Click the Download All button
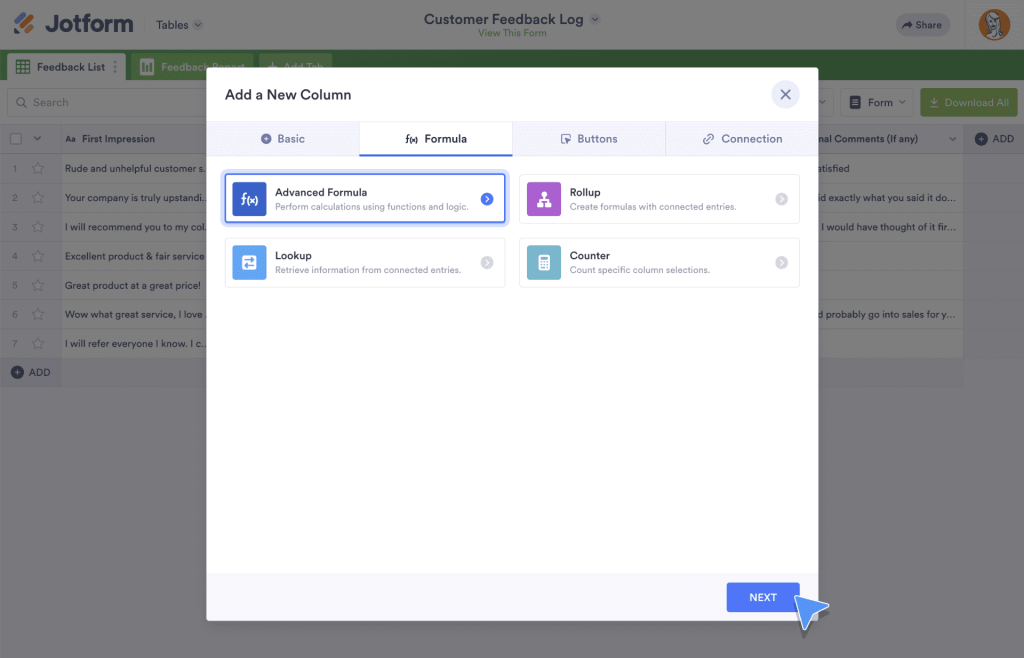 [968, 102]
